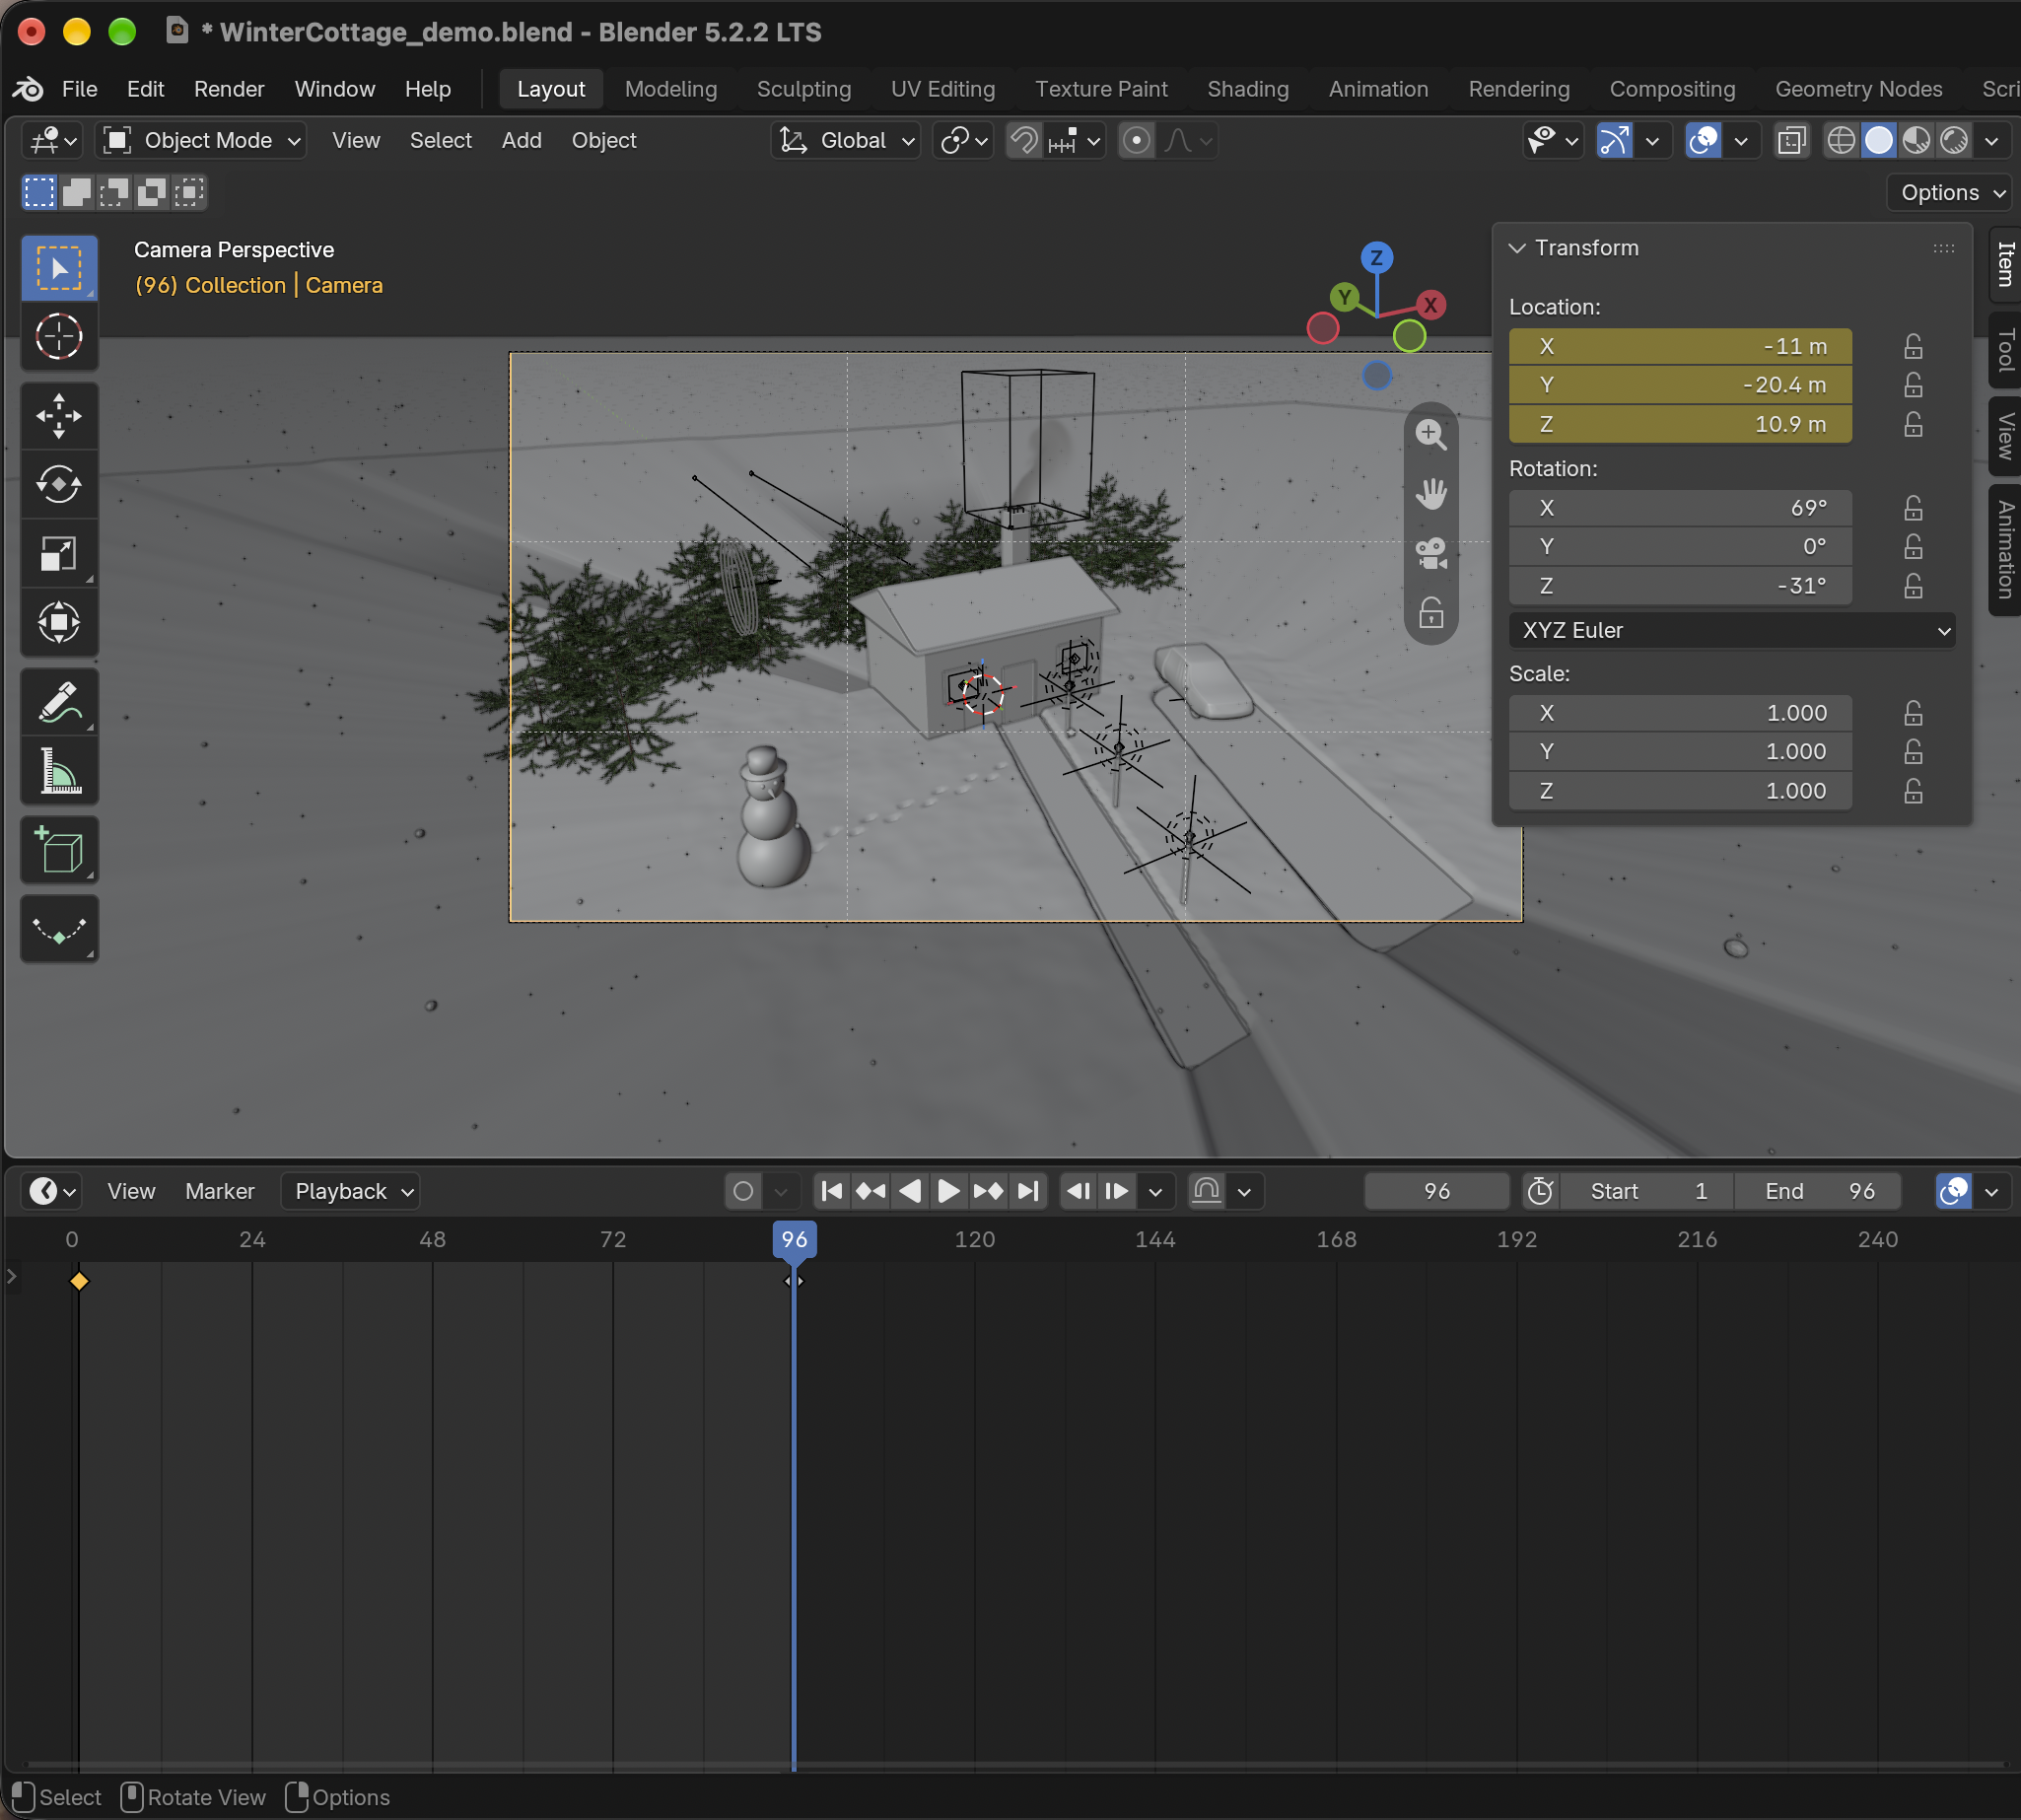The image size is (2021, 1820).
Task: Select the Scale tool
Action: tap(59, 554)
